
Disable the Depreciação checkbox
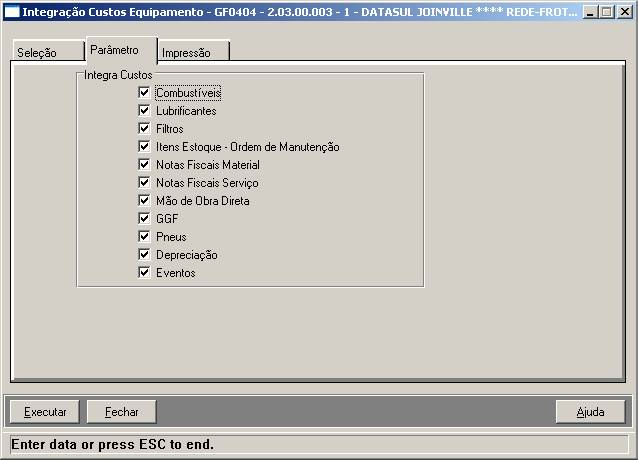[x=144, y=254]
